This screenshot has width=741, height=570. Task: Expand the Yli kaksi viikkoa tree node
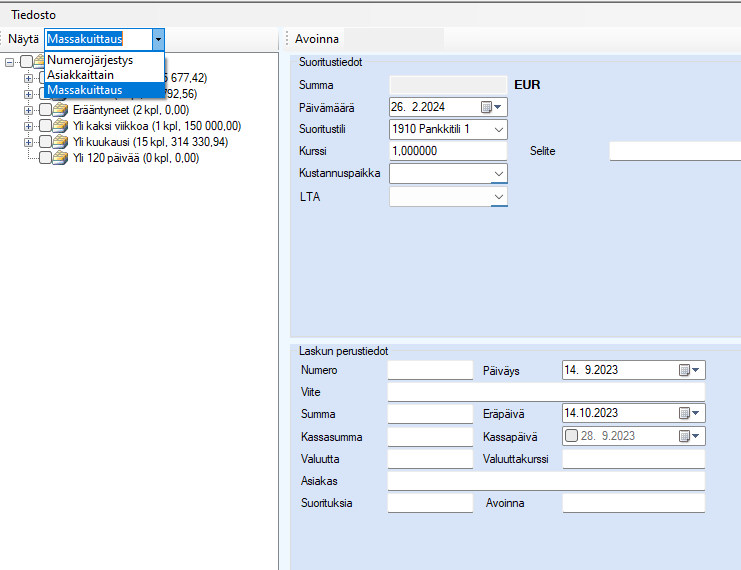pyautogui.click(x=29, y=126)
